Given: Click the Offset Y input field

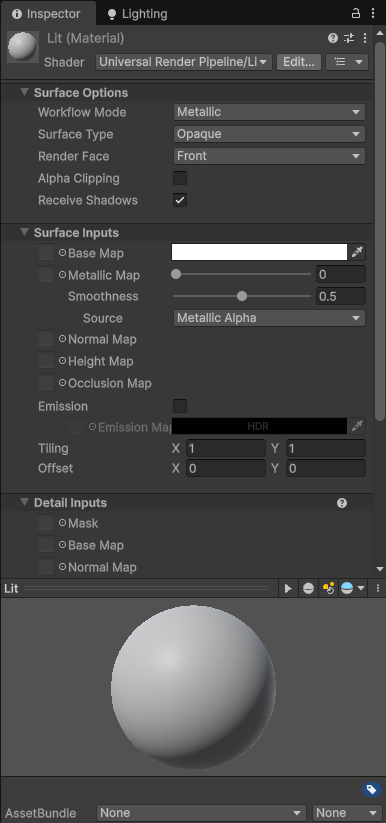Looking at the screenshot, I should [326, 468].
